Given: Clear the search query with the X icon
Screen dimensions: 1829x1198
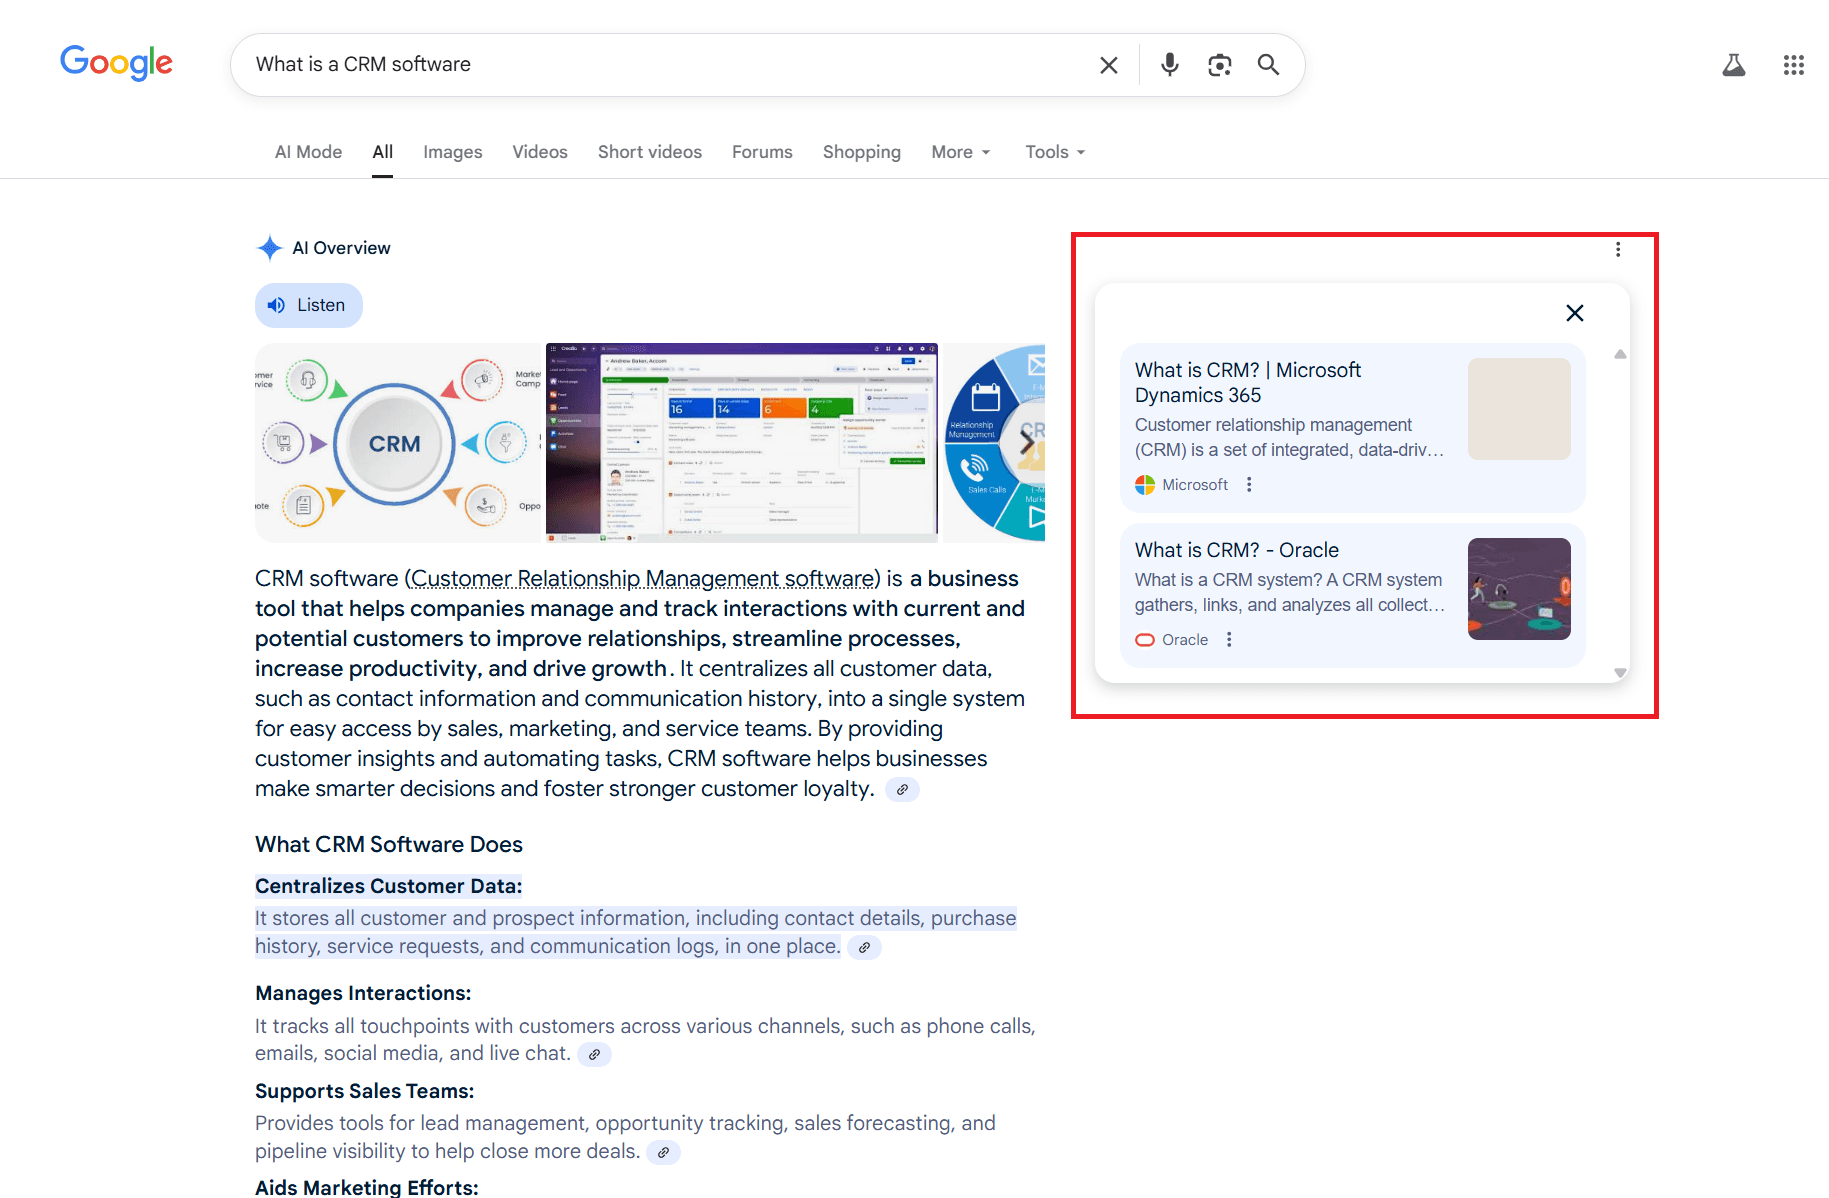Looking at the screenshot, I should coord(1108,65).
